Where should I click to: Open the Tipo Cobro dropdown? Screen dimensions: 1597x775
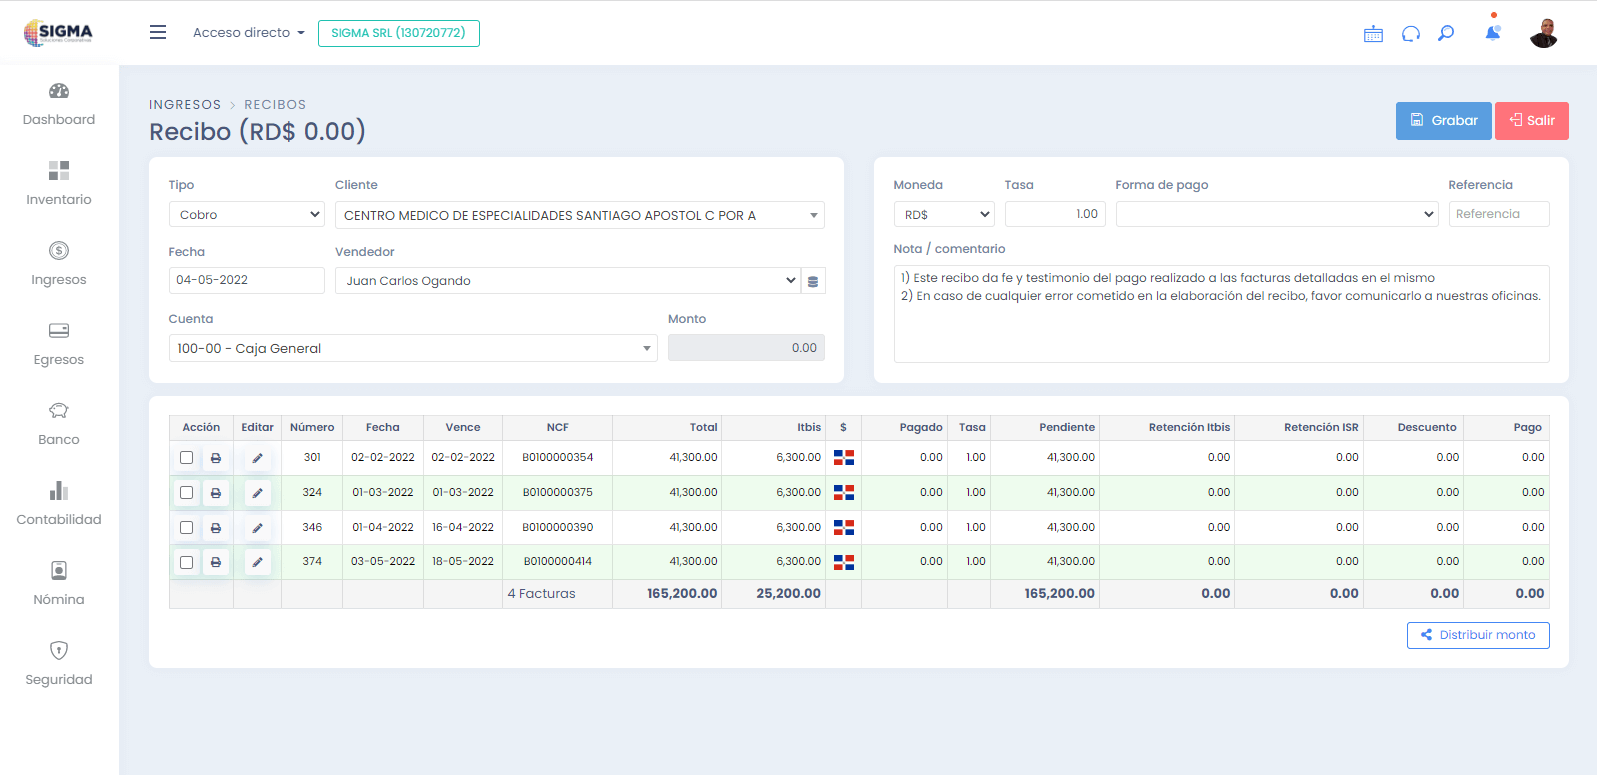coord(247,215)
